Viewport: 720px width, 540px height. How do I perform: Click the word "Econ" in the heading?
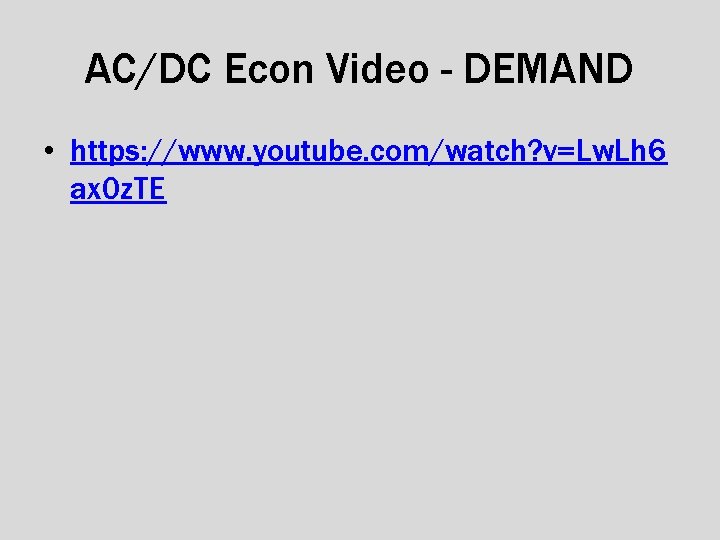[269, 68]
